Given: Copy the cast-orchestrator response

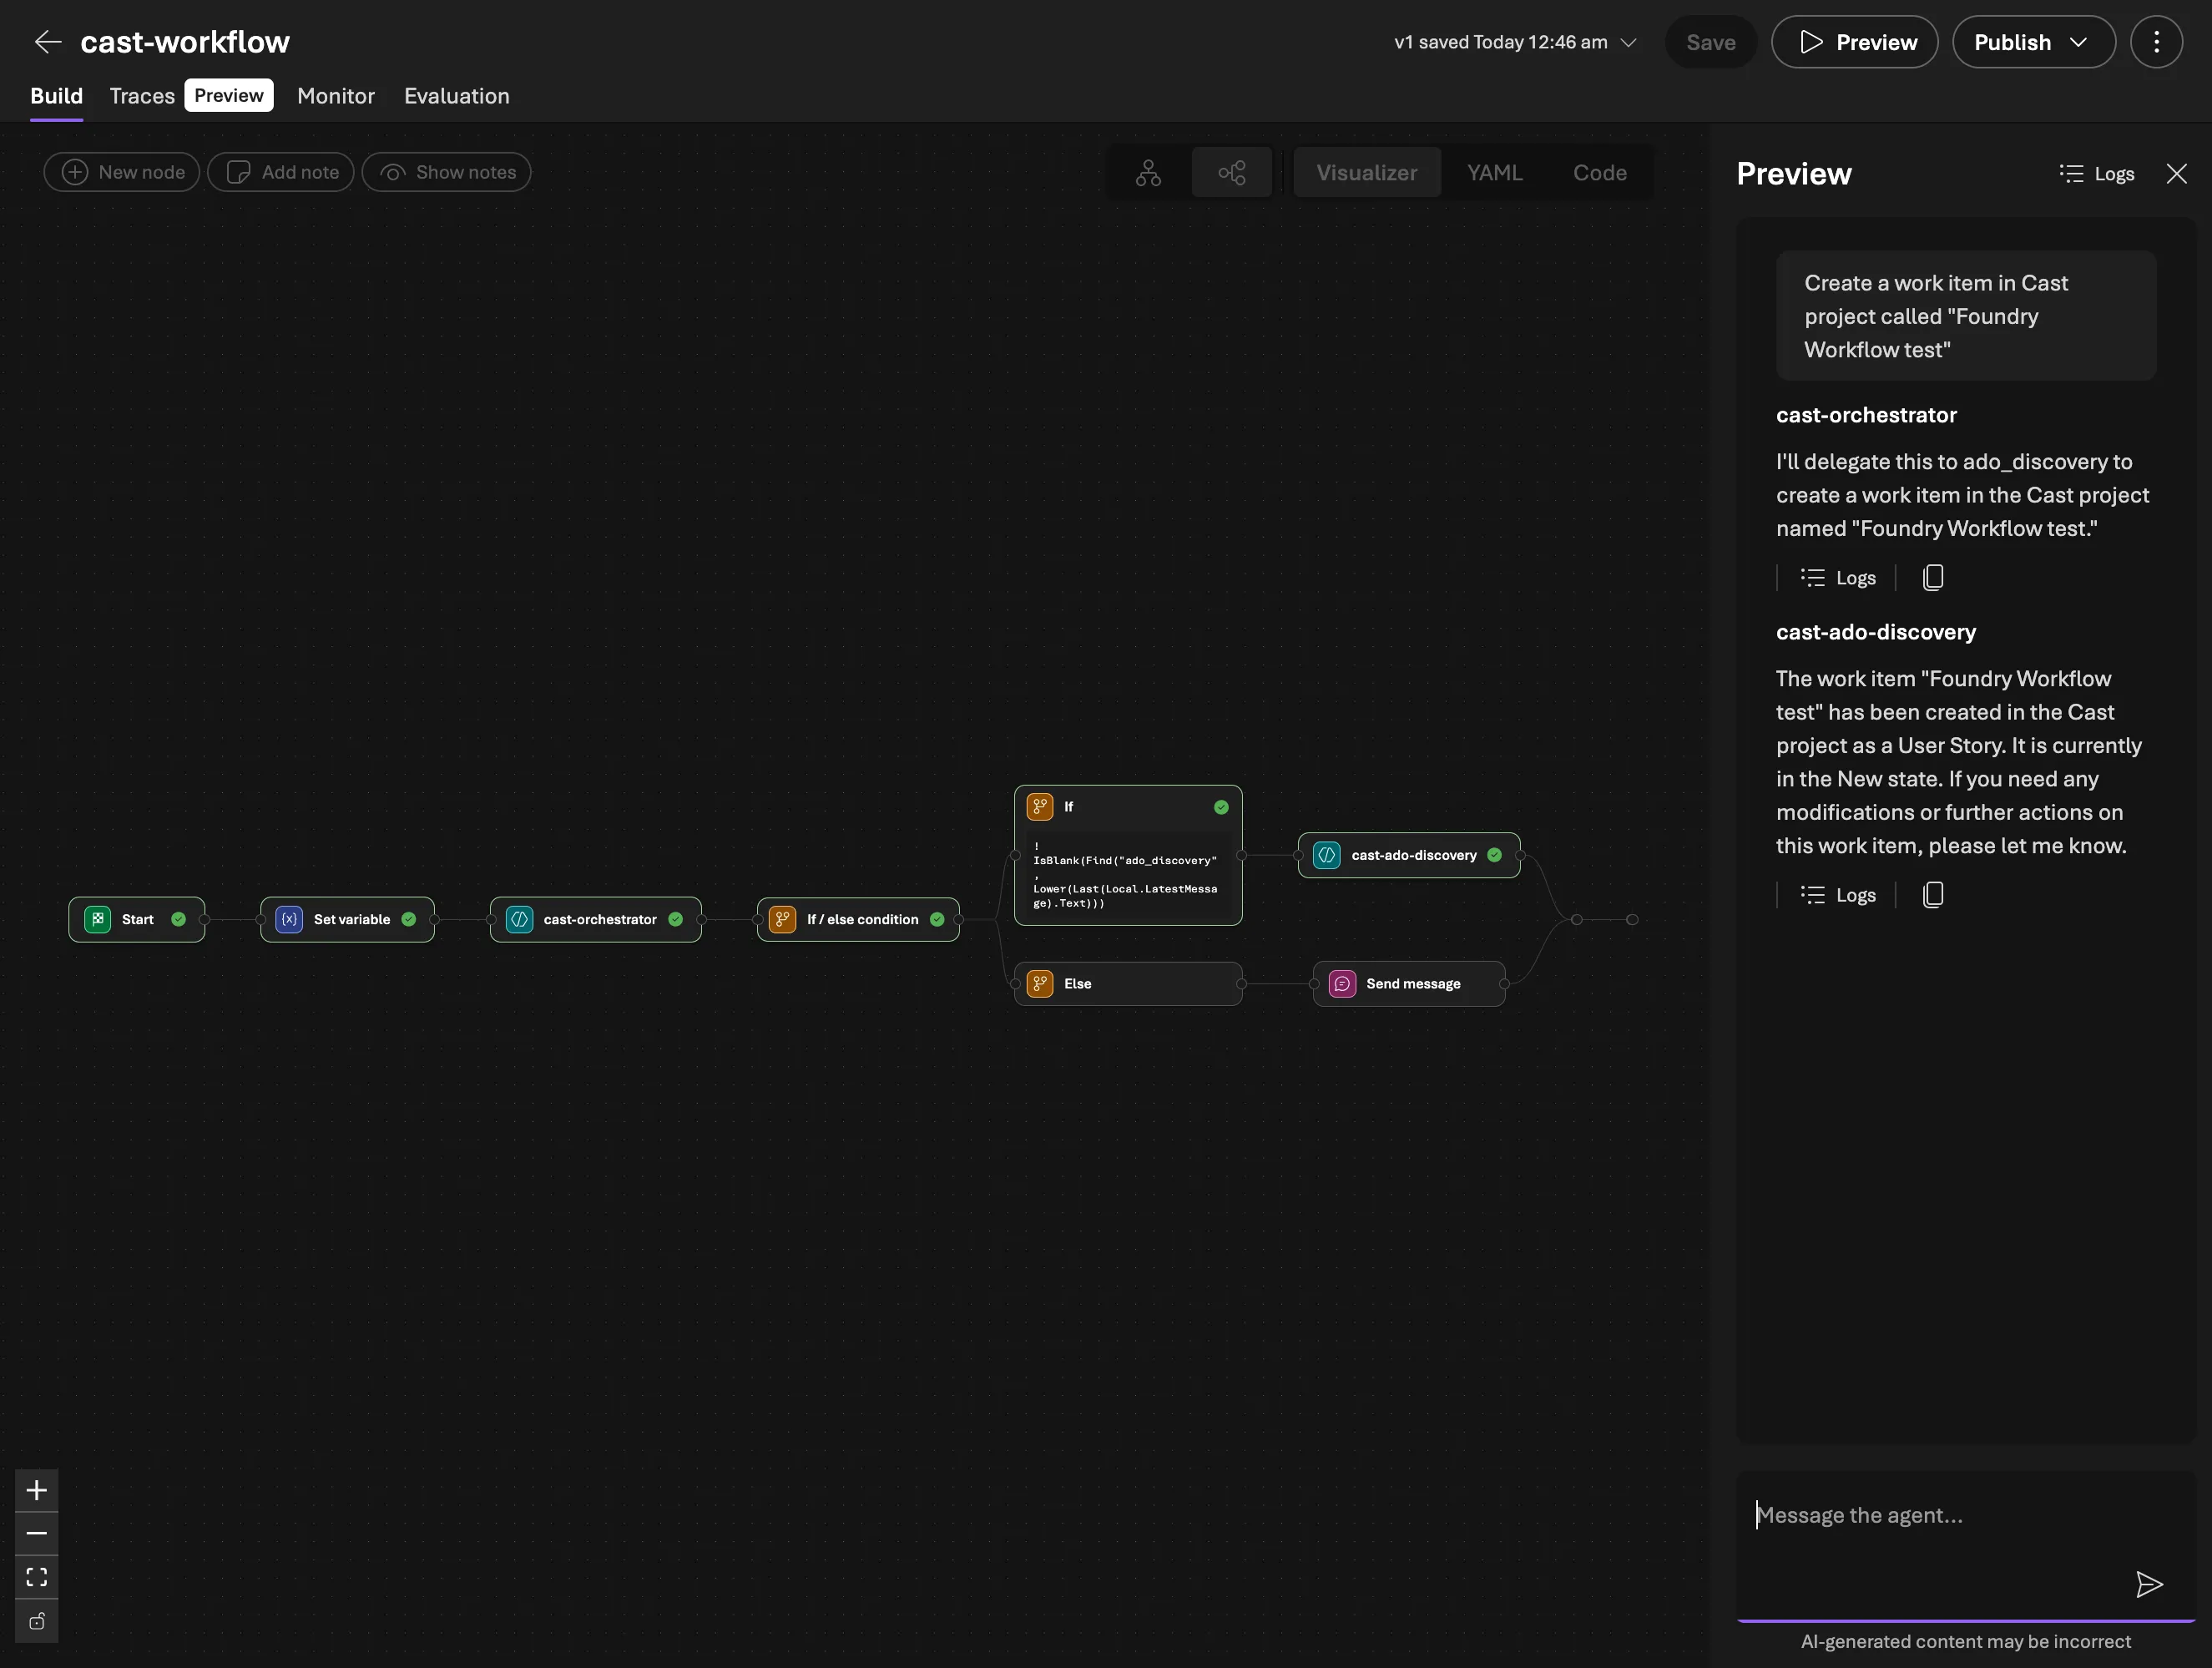Looking at the screenshot, I should pyautogui.click(x=1932, y=577).
